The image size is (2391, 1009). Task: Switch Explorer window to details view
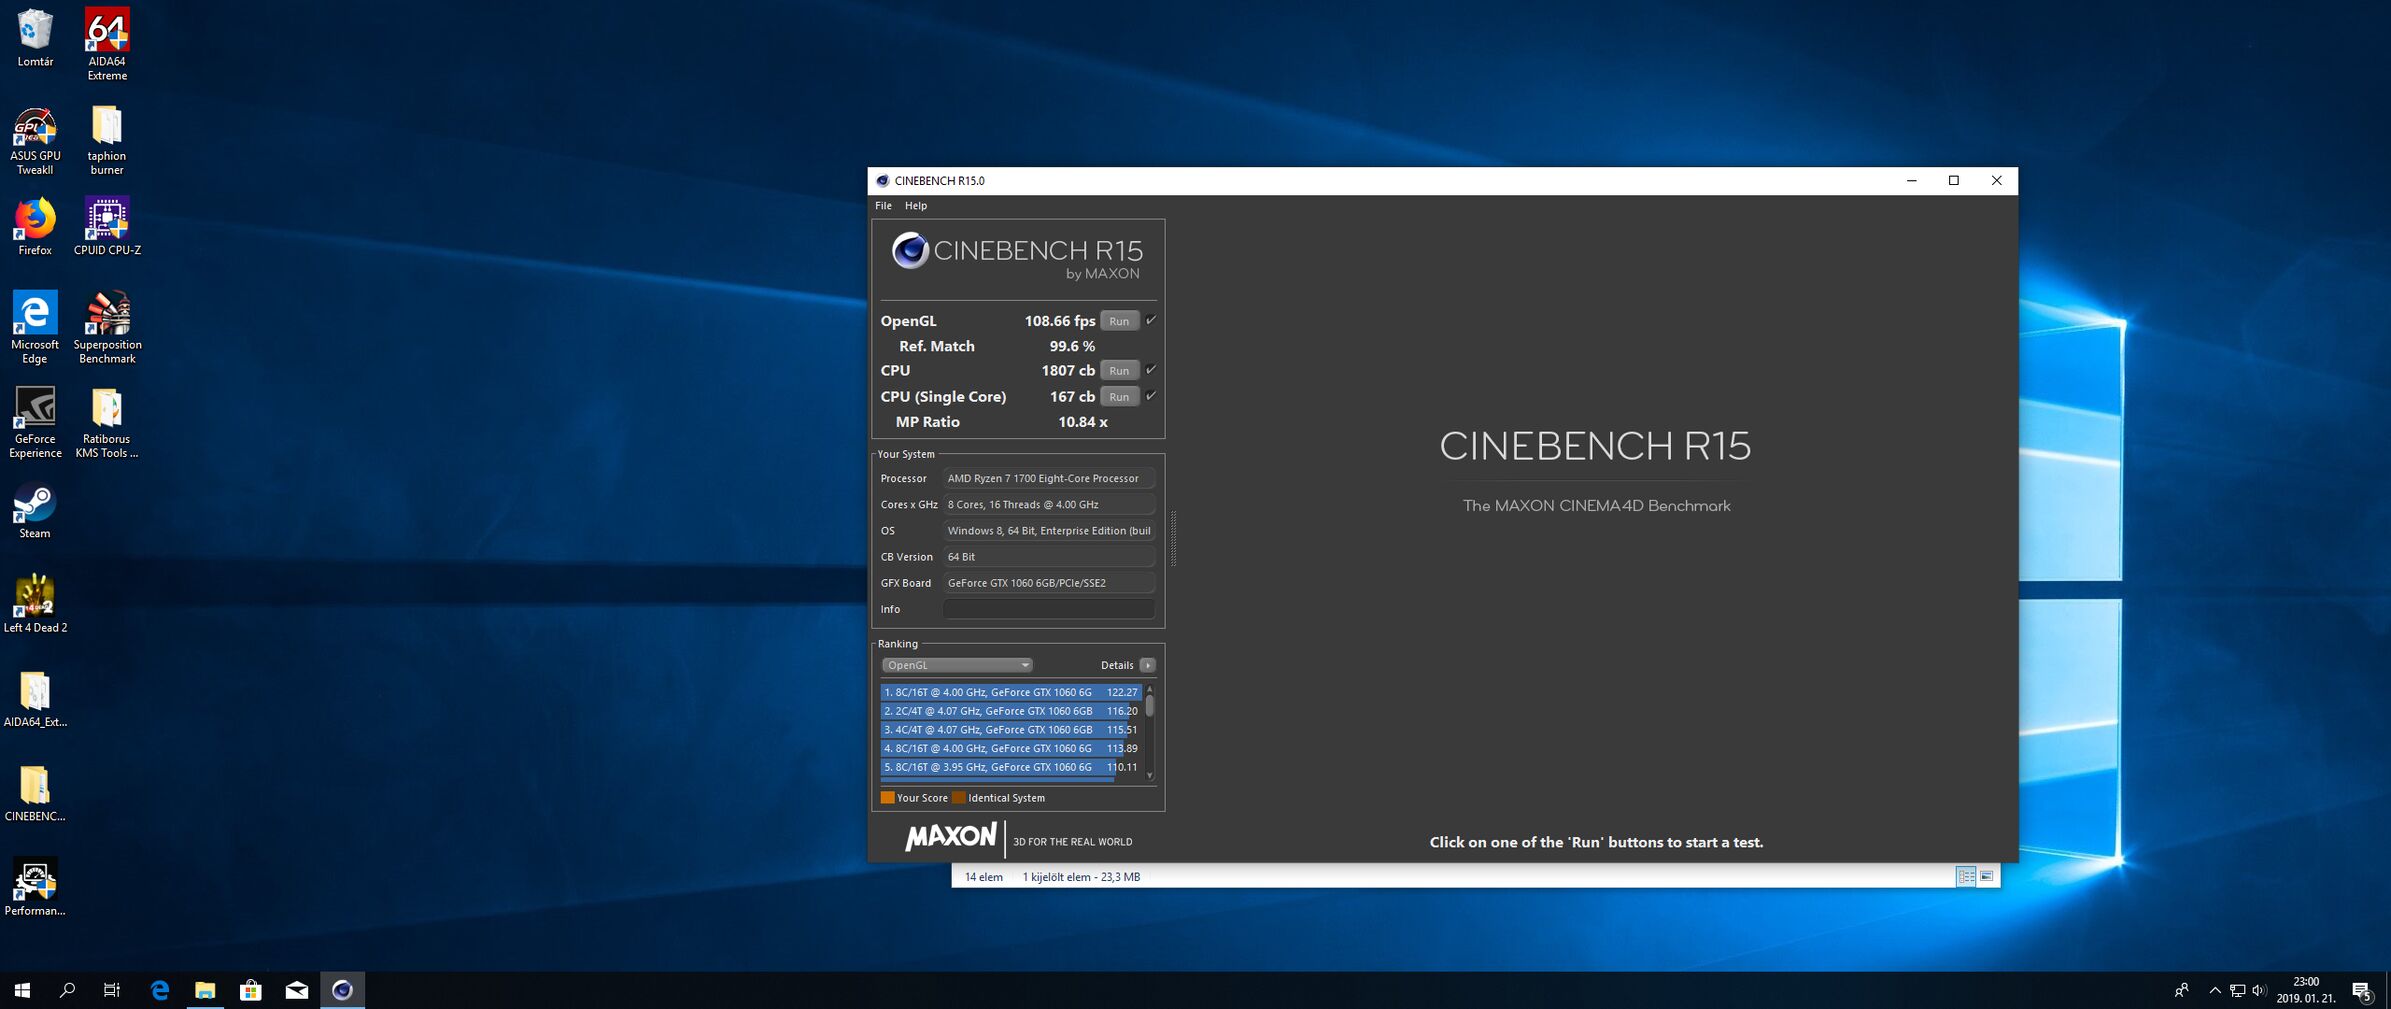click(x=1966, y=877)
